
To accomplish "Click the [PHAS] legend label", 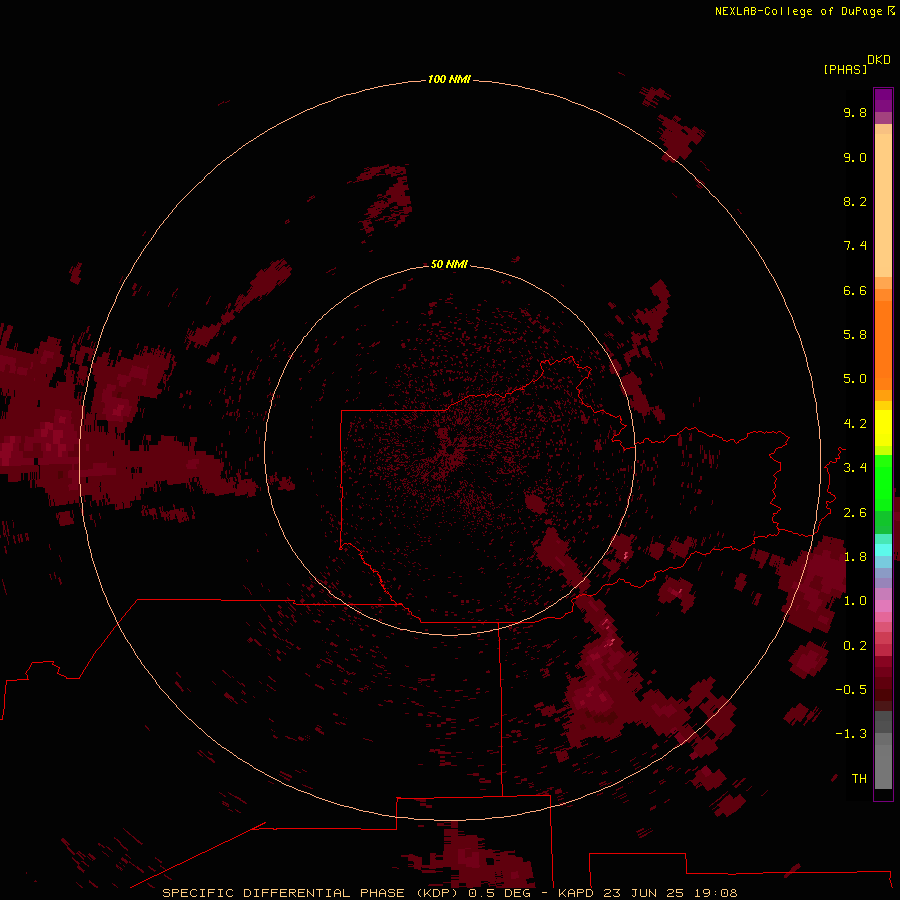I will (845, 69).
